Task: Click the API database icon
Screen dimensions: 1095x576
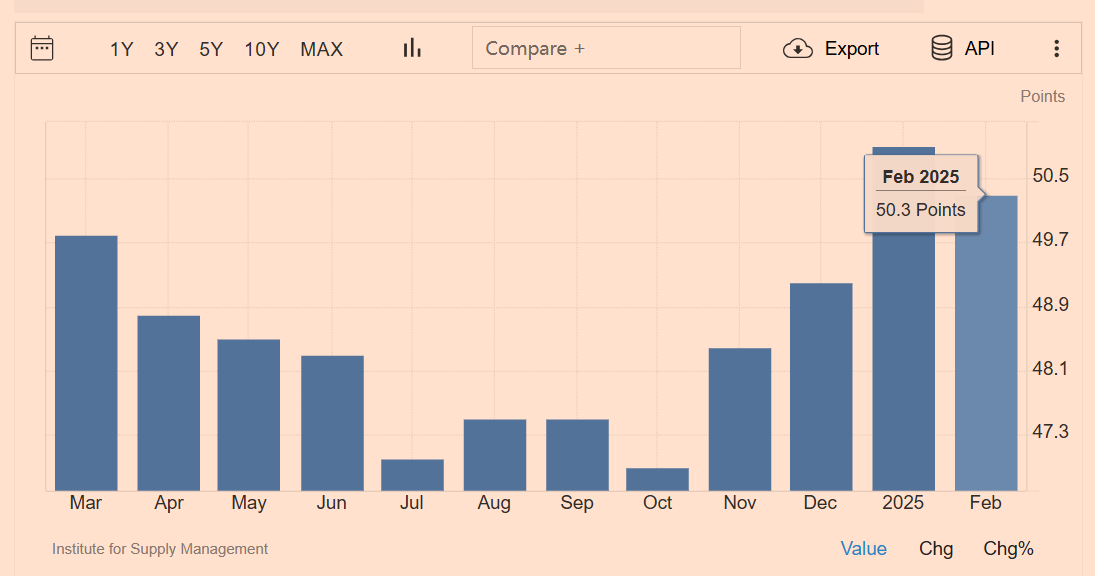Action: [941, 48]
